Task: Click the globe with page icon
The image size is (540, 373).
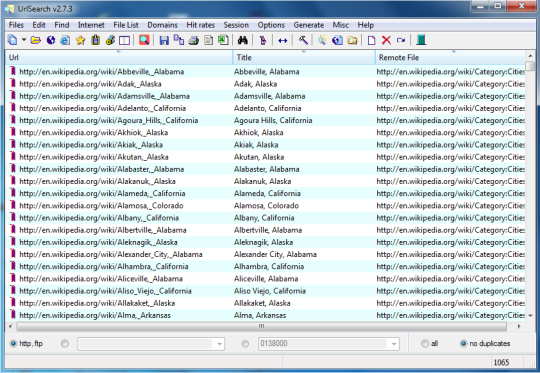Action: tap(338, 40)
